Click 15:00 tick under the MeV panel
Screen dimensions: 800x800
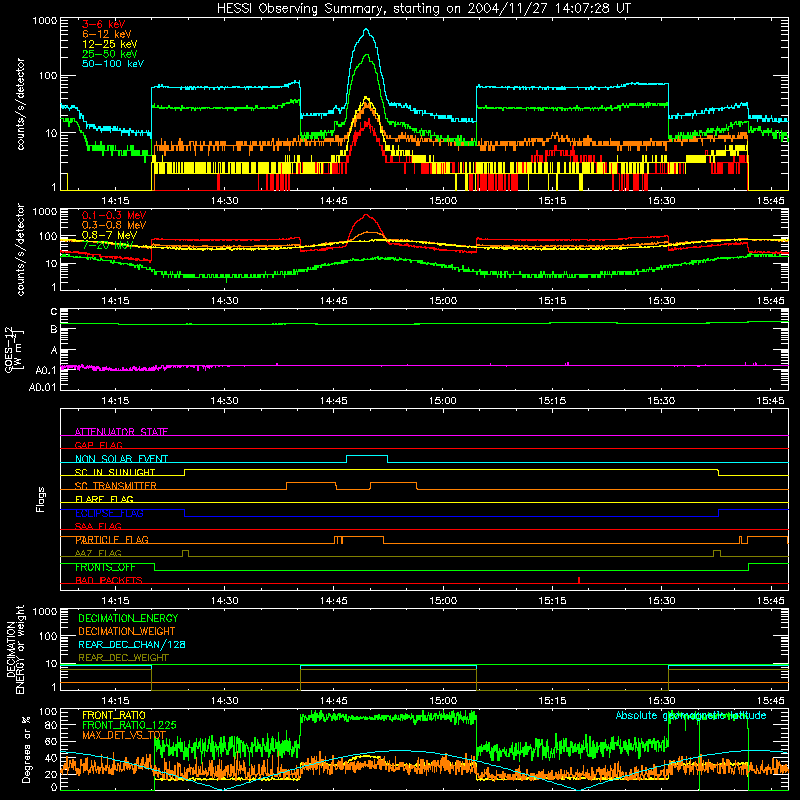[x=443, y=301]
